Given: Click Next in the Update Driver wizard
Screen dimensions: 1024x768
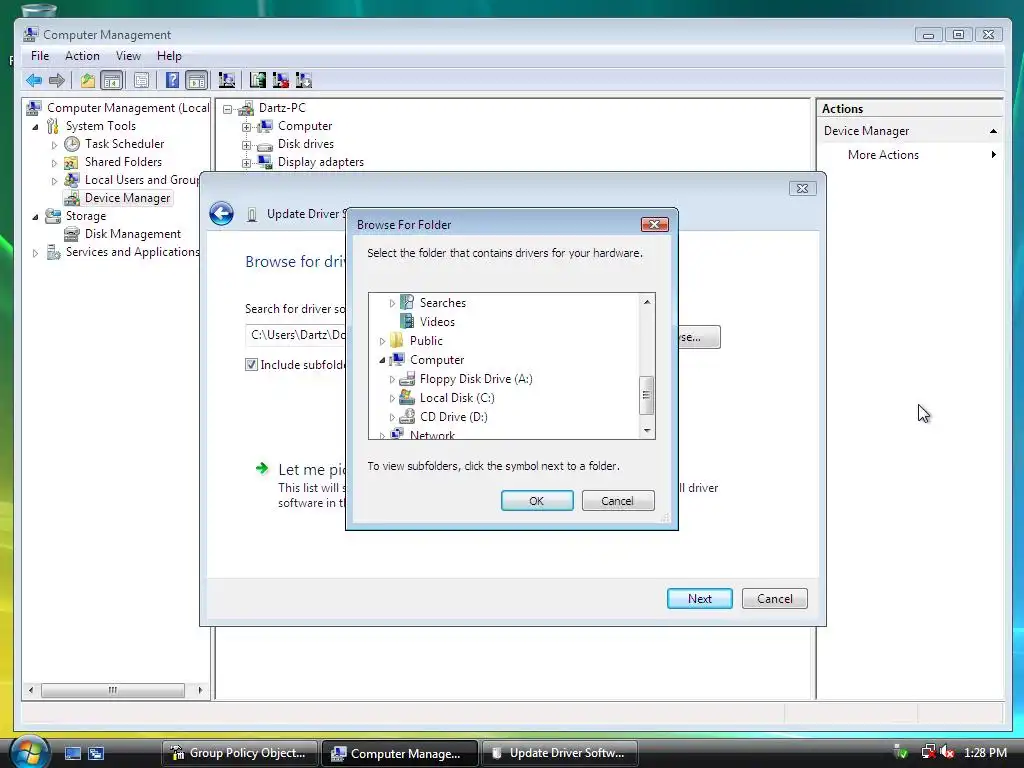Looking at the screenshot, I should click(x=699, y=599).
